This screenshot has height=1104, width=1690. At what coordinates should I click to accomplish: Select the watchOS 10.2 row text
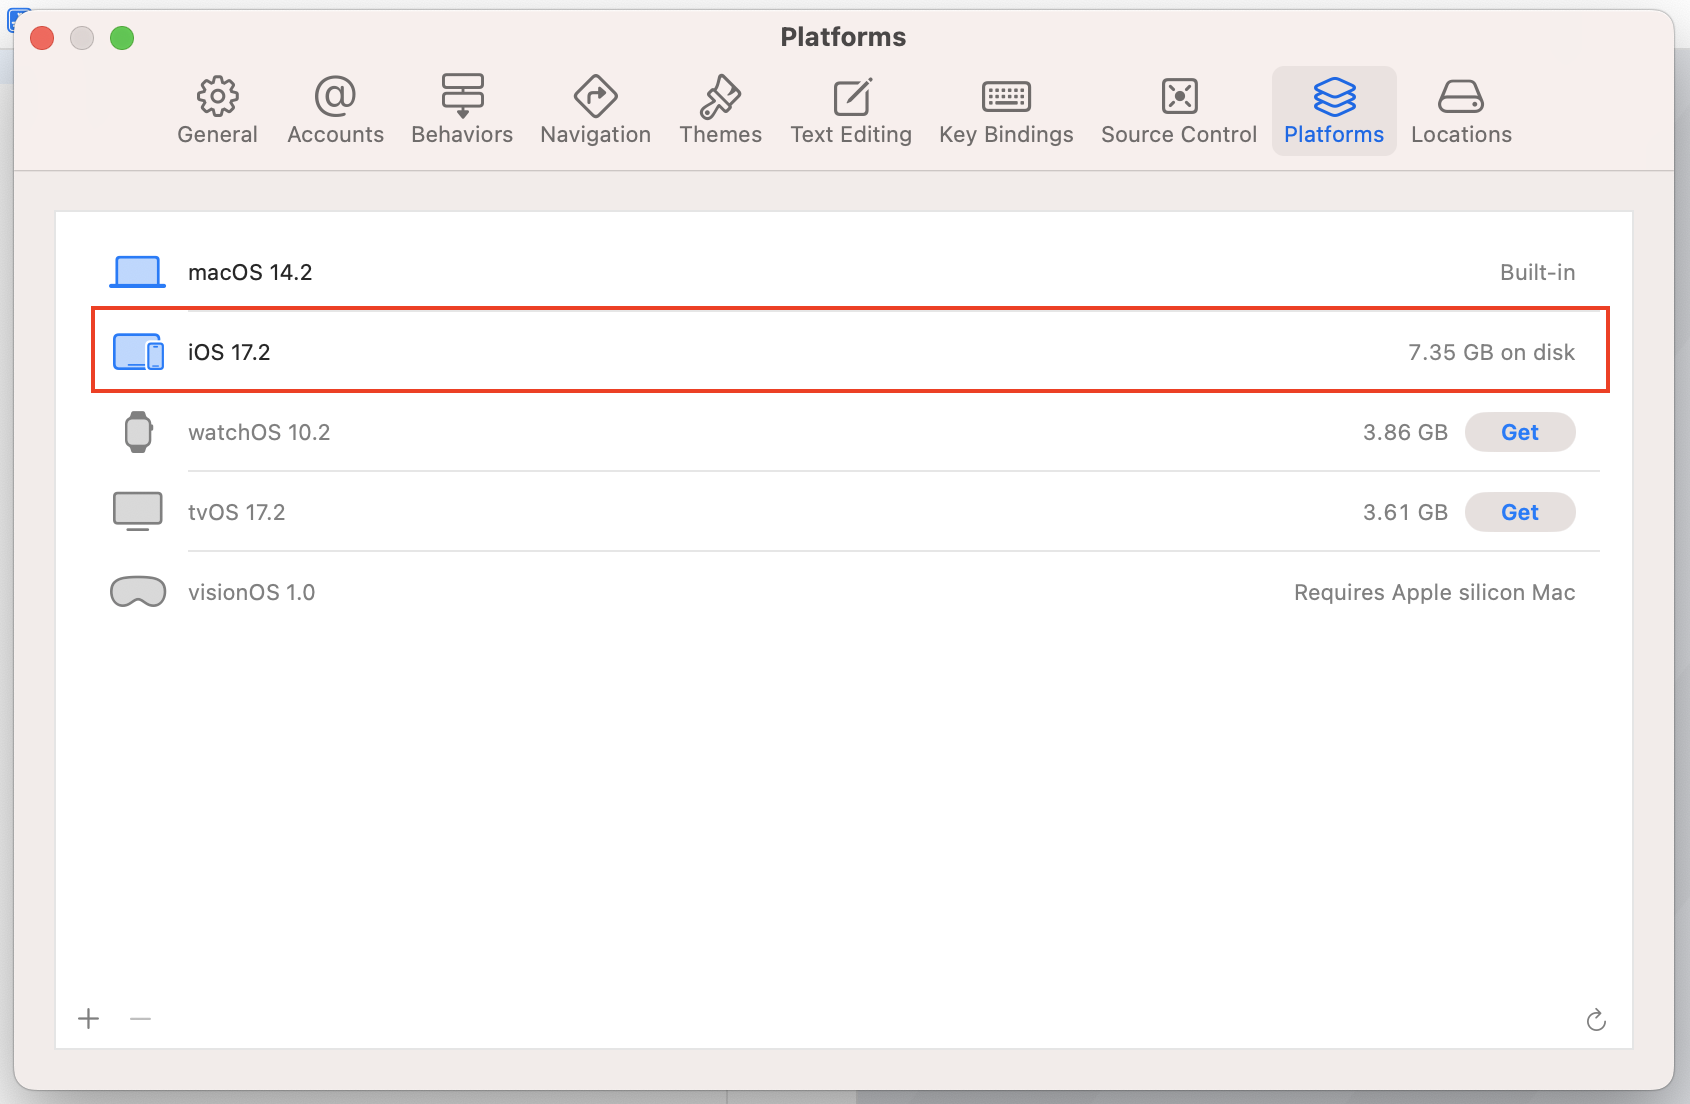tap(259, 432)
